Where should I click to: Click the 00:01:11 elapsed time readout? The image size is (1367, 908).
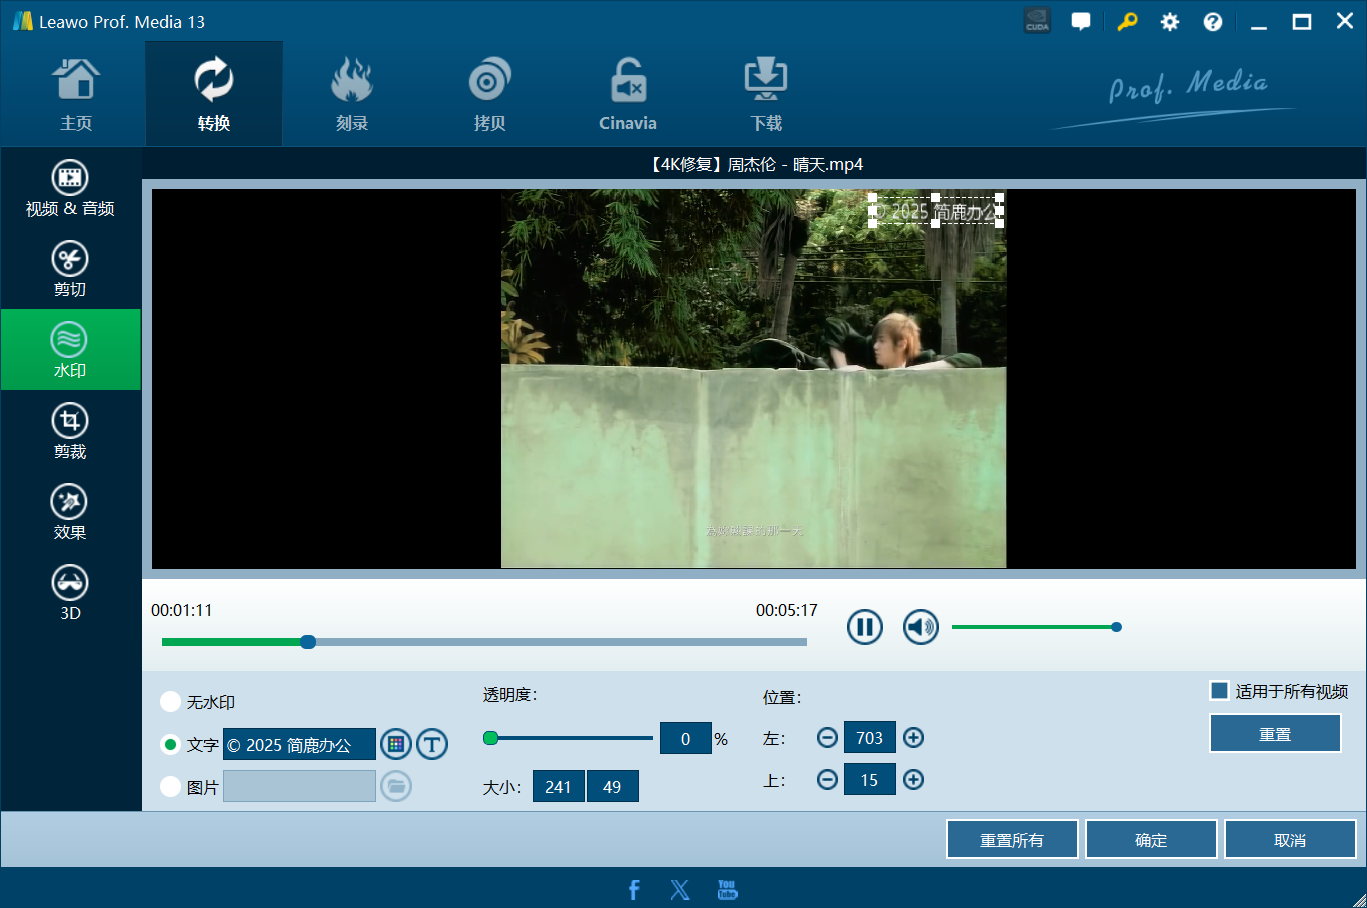(x=182, y=610)
